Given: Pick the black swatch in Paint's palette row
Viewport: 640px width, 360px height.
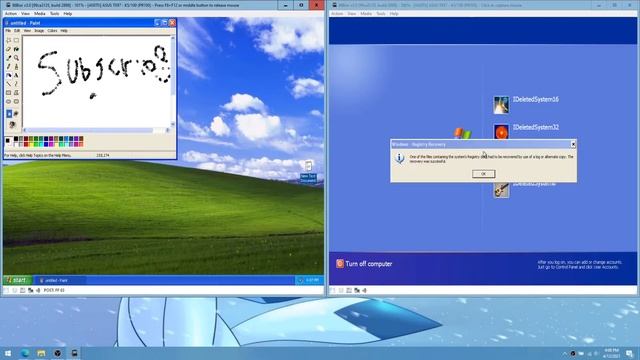Looking at the screenshot, I should click(16, 139).
